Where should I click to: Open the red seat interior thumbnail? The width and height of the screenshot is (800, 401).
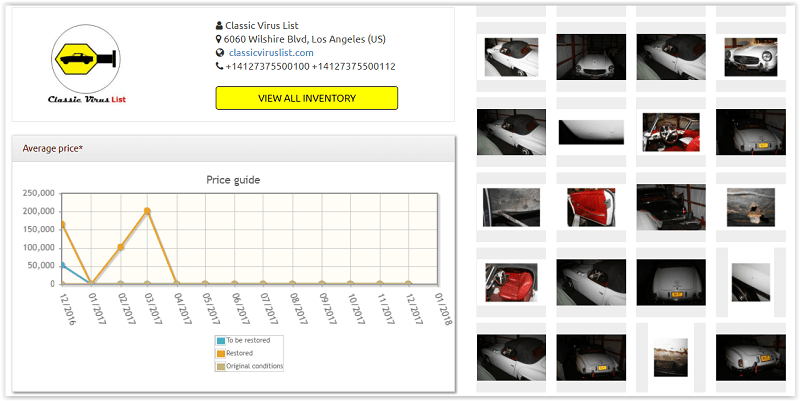point(511,281)
